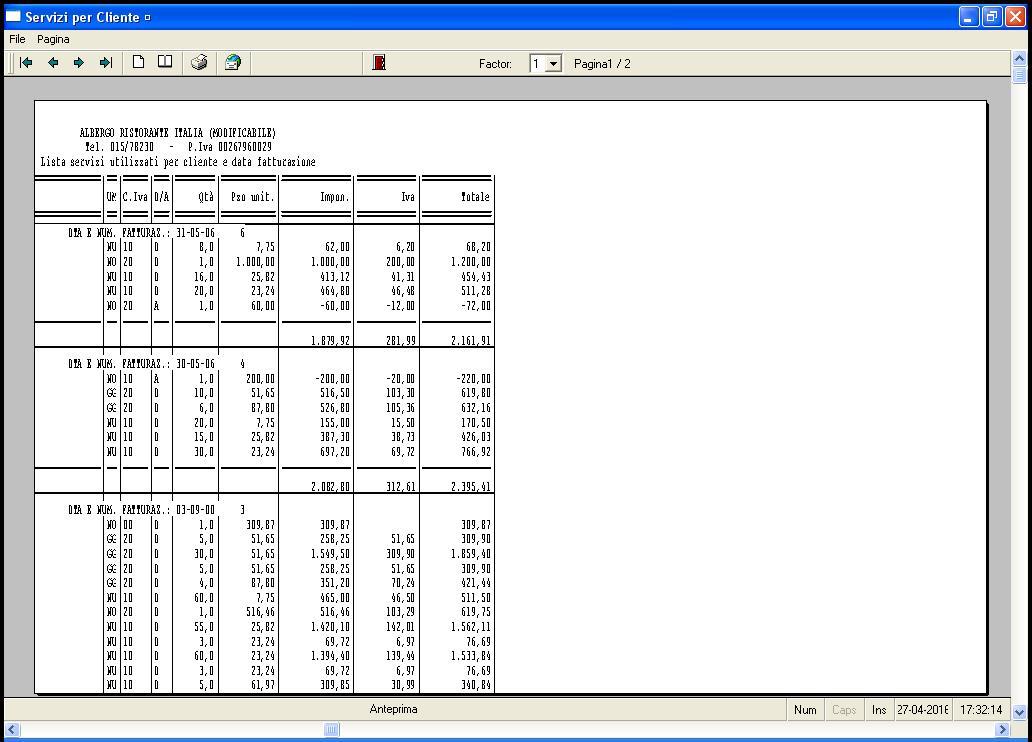This screenshot has width=1032, height=742.
Task: Click the cell value 1.200,00
Action: point(471,262)
